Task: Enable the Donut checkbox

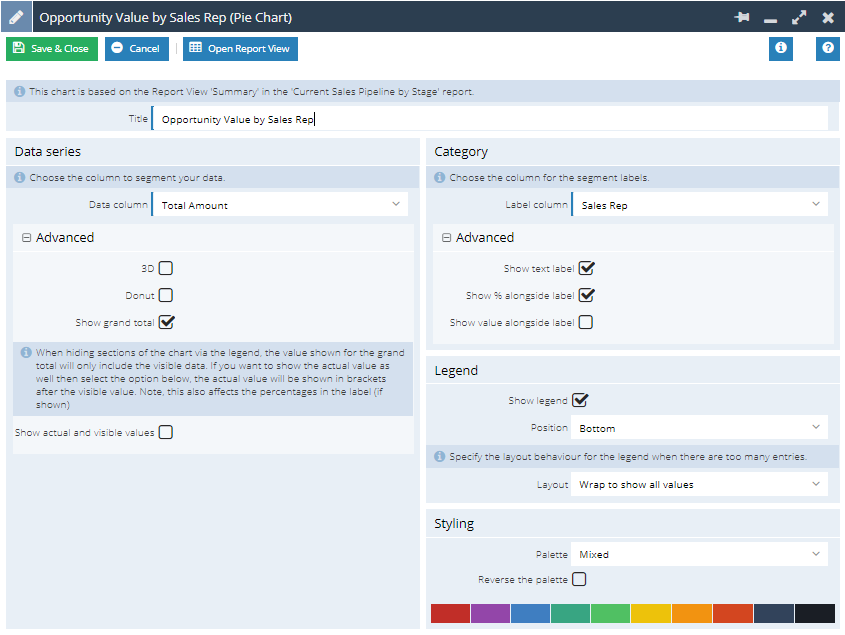Action: coord(166,295)
